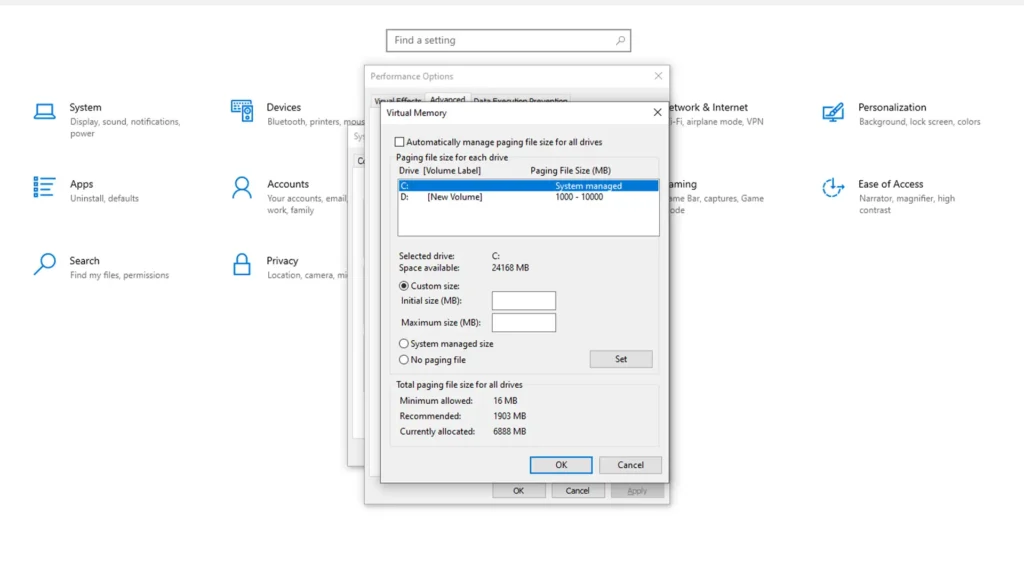Open the Personalization settings title
Screen dimensions: 1024x576
pyautogui.click(x=892, y=107)
